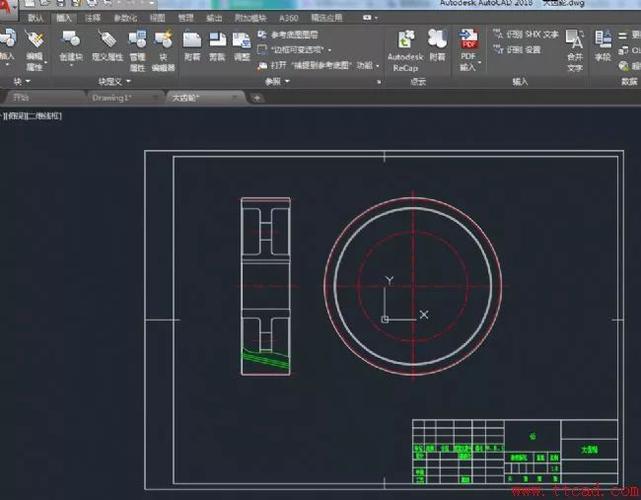The width and height of the screenshot is (641, 500).
Task: Open dropdown arrow under Insert (插入)
Action: [7, 64]
